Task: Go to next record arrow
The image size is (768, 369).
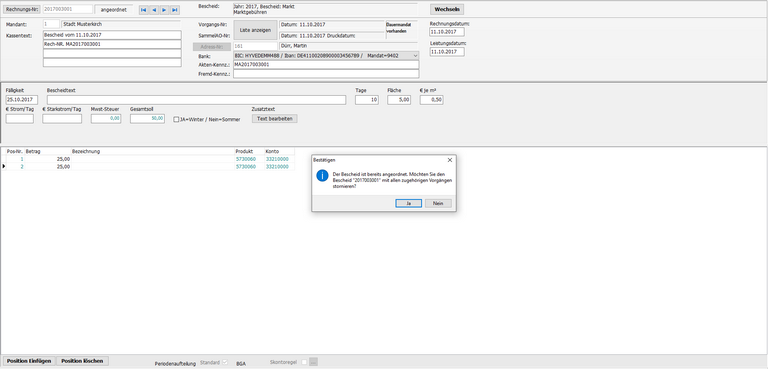Action: point(164,10)
